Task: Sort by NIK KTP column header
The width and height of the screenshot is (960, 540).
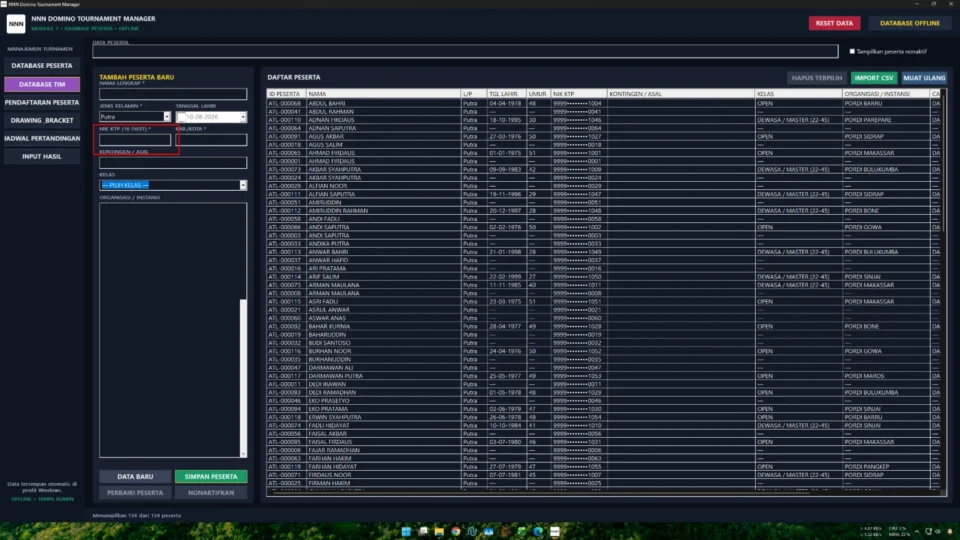Action: (x=578, y=94)
